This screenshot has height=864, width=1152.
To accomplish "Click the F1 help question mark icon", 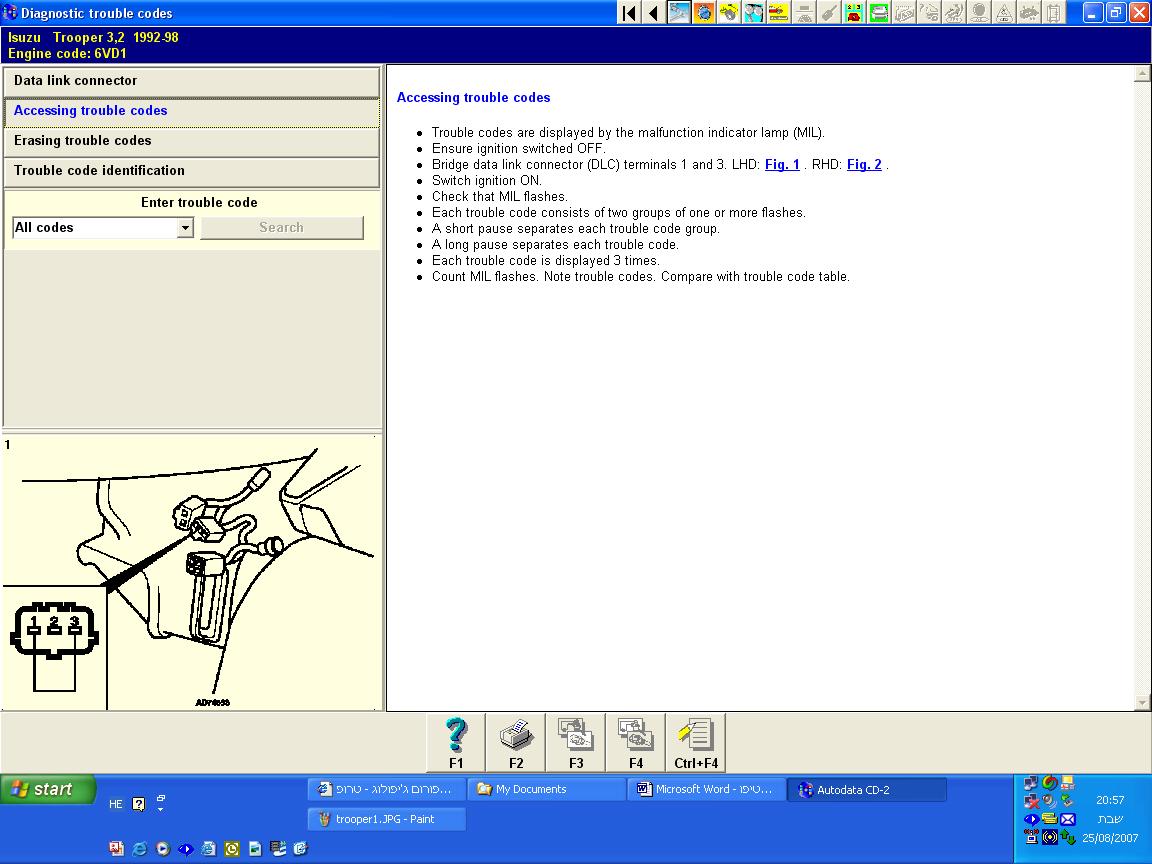I will click(x=456, y=741).
